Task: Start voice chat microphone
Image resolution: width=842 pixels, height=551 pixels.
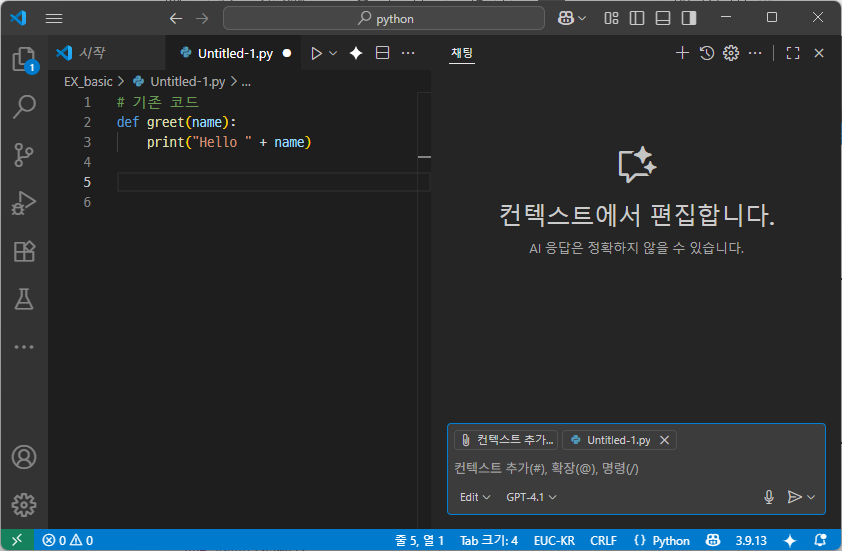Action: click(x=768, y=497)
